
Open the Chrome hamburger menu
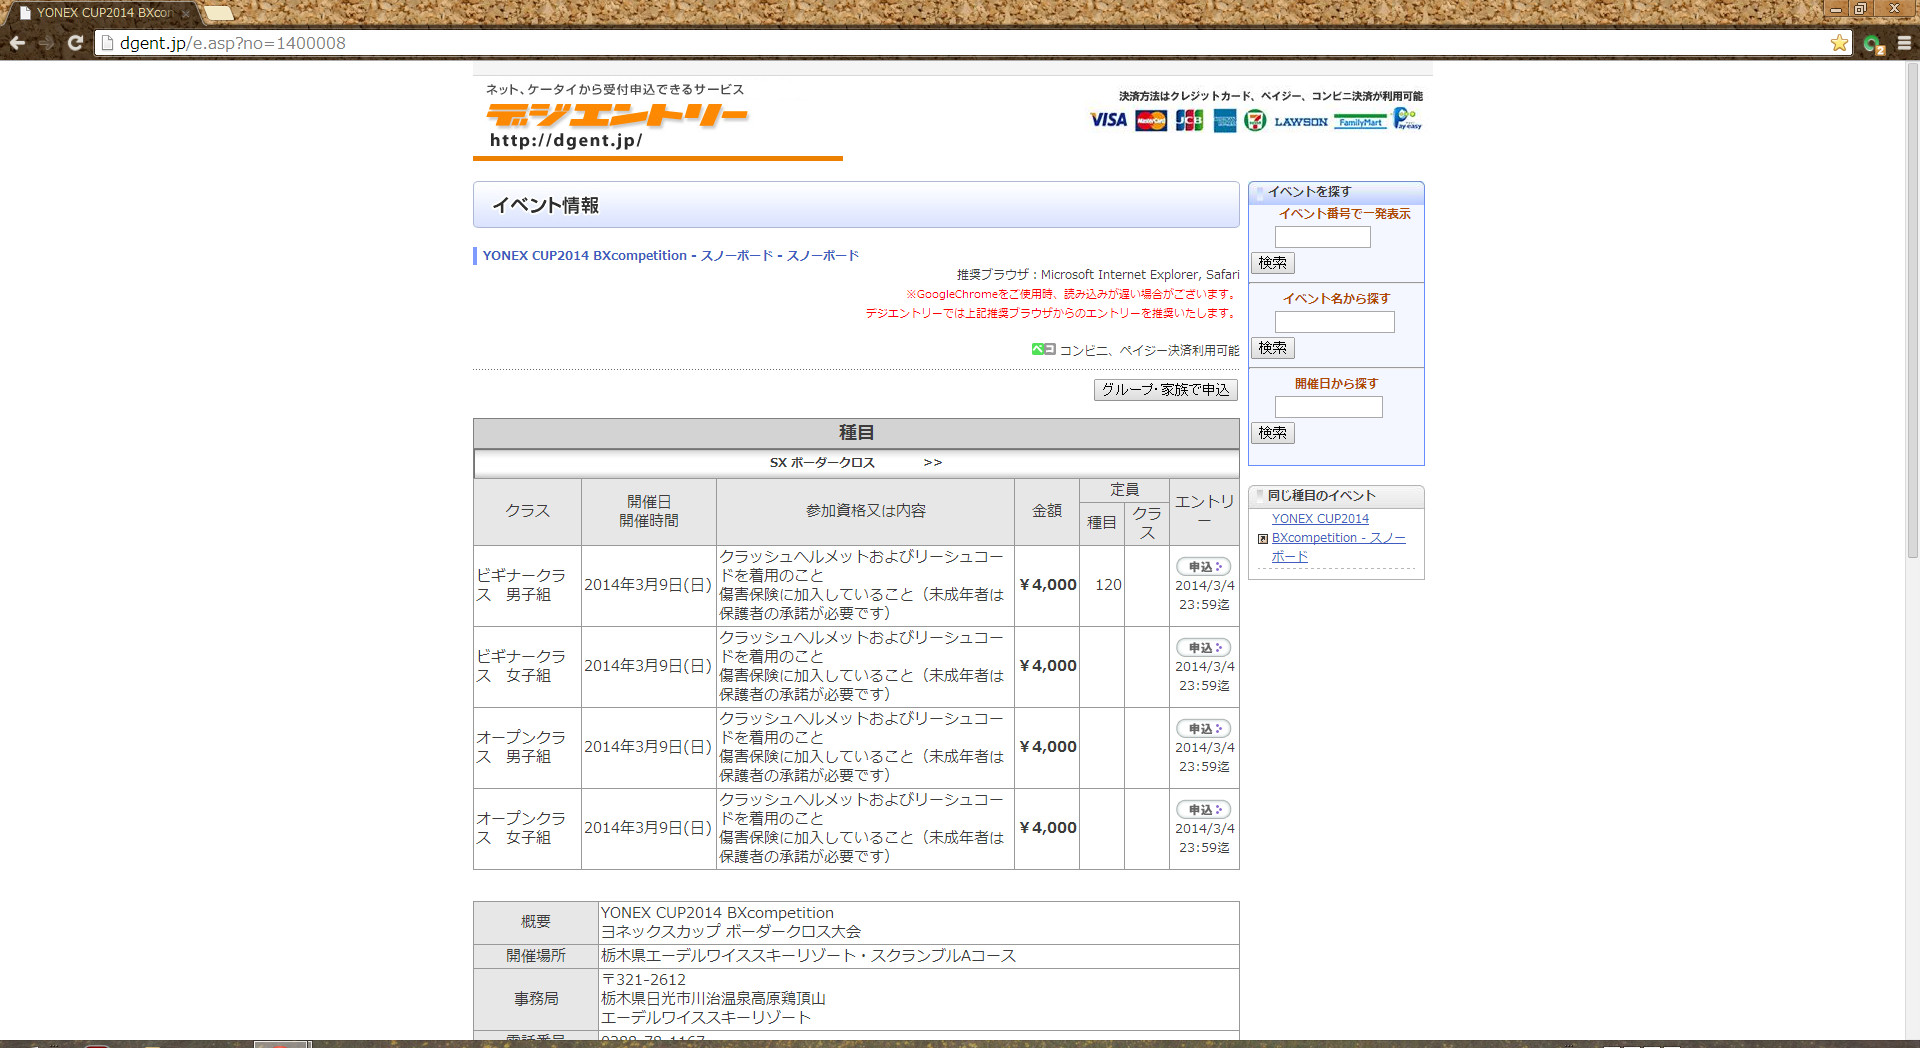click(x=1904, y=43)
